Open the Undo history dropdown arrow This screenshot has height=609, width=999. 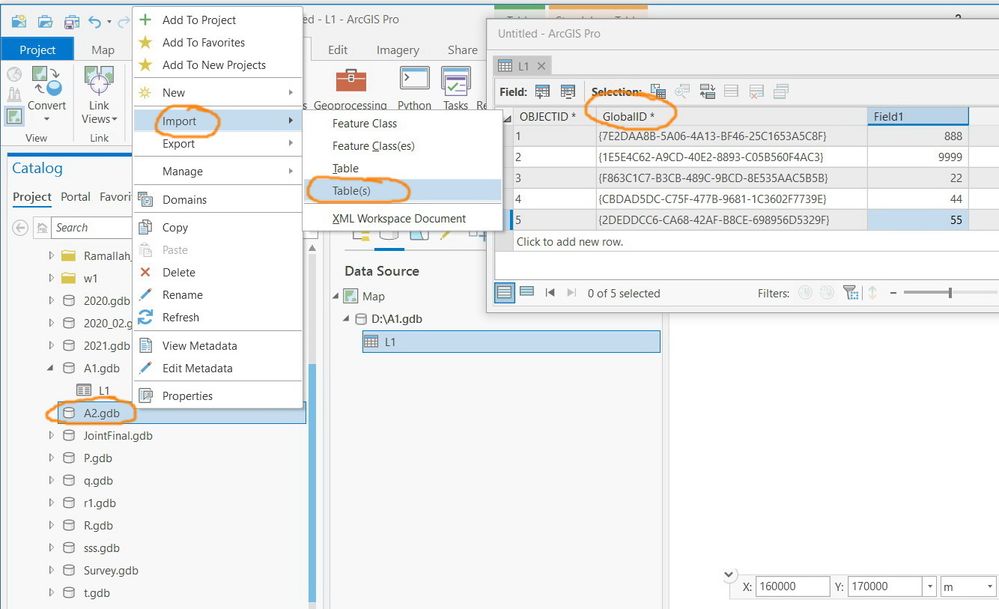click(109, 22)
